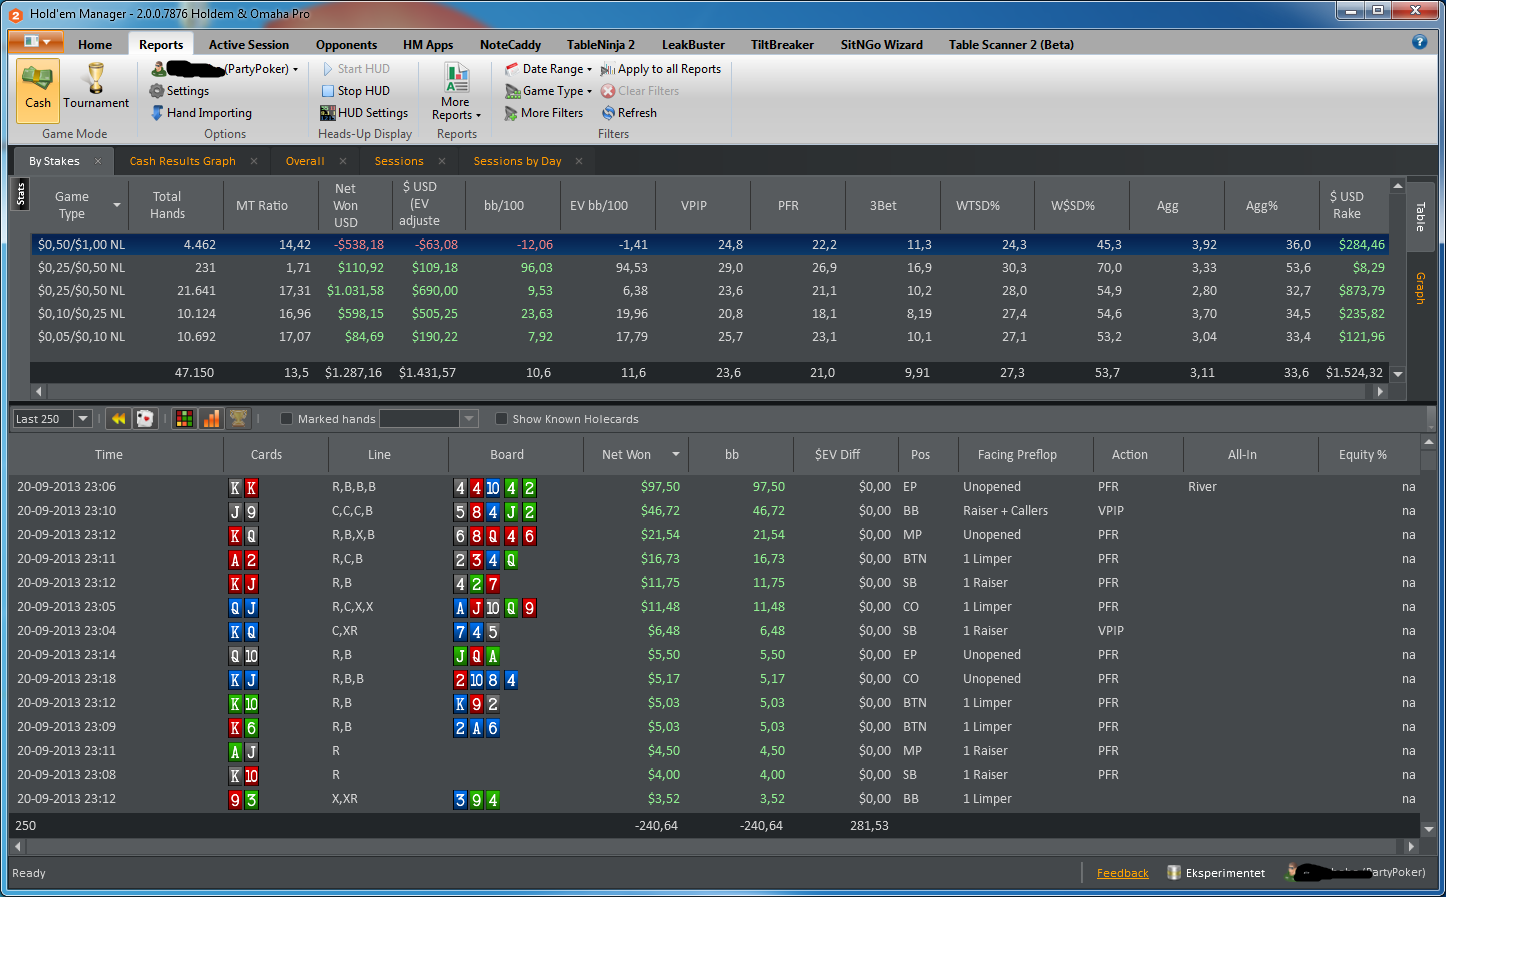Select hand at 20-09-2013 23:06
The width and height of the screenshot is (1536, 960).
coord(715,487)
